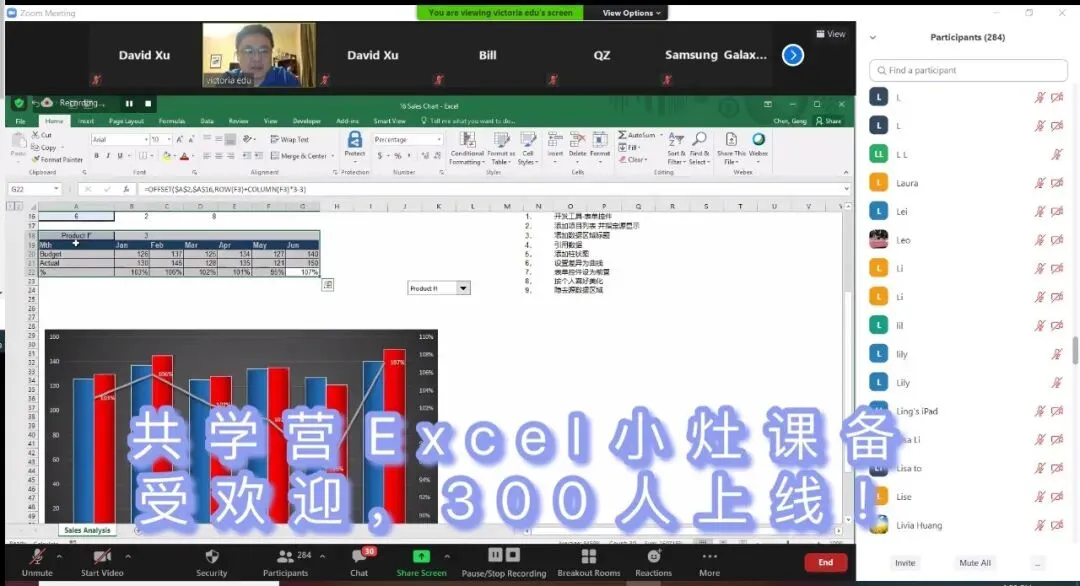The height and width of the screenshot is (586, 1080).
Task: End the Zoom meeting
Action: [x=825, y=563]
